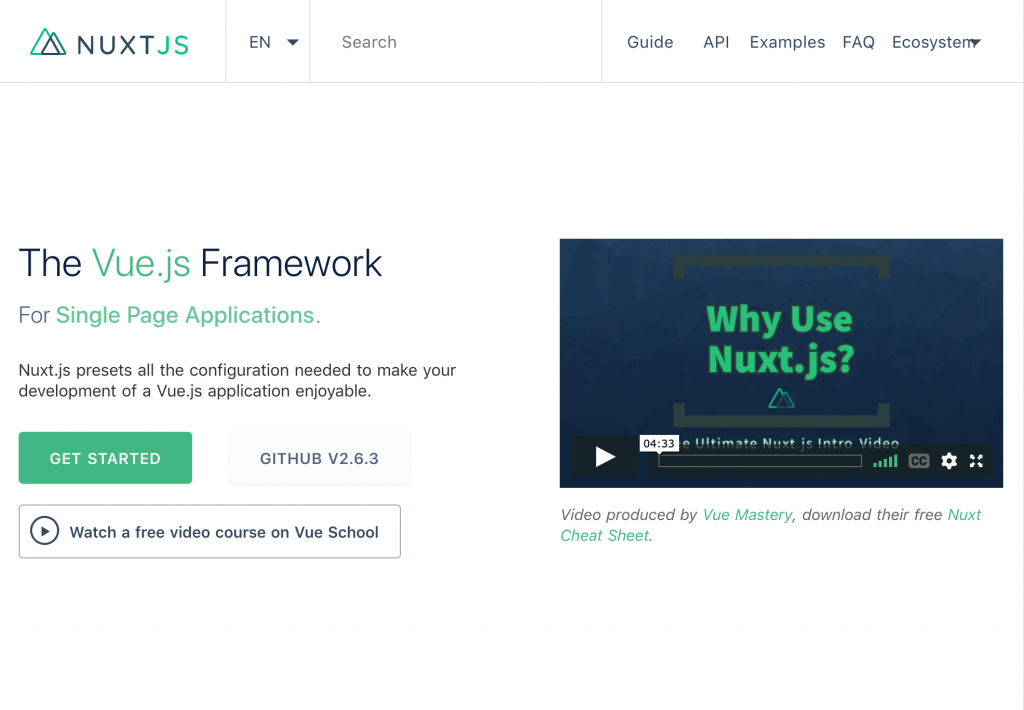The image size is (1024, 710).
Task: Go to the API section
Action: click(x=716, y=42)
